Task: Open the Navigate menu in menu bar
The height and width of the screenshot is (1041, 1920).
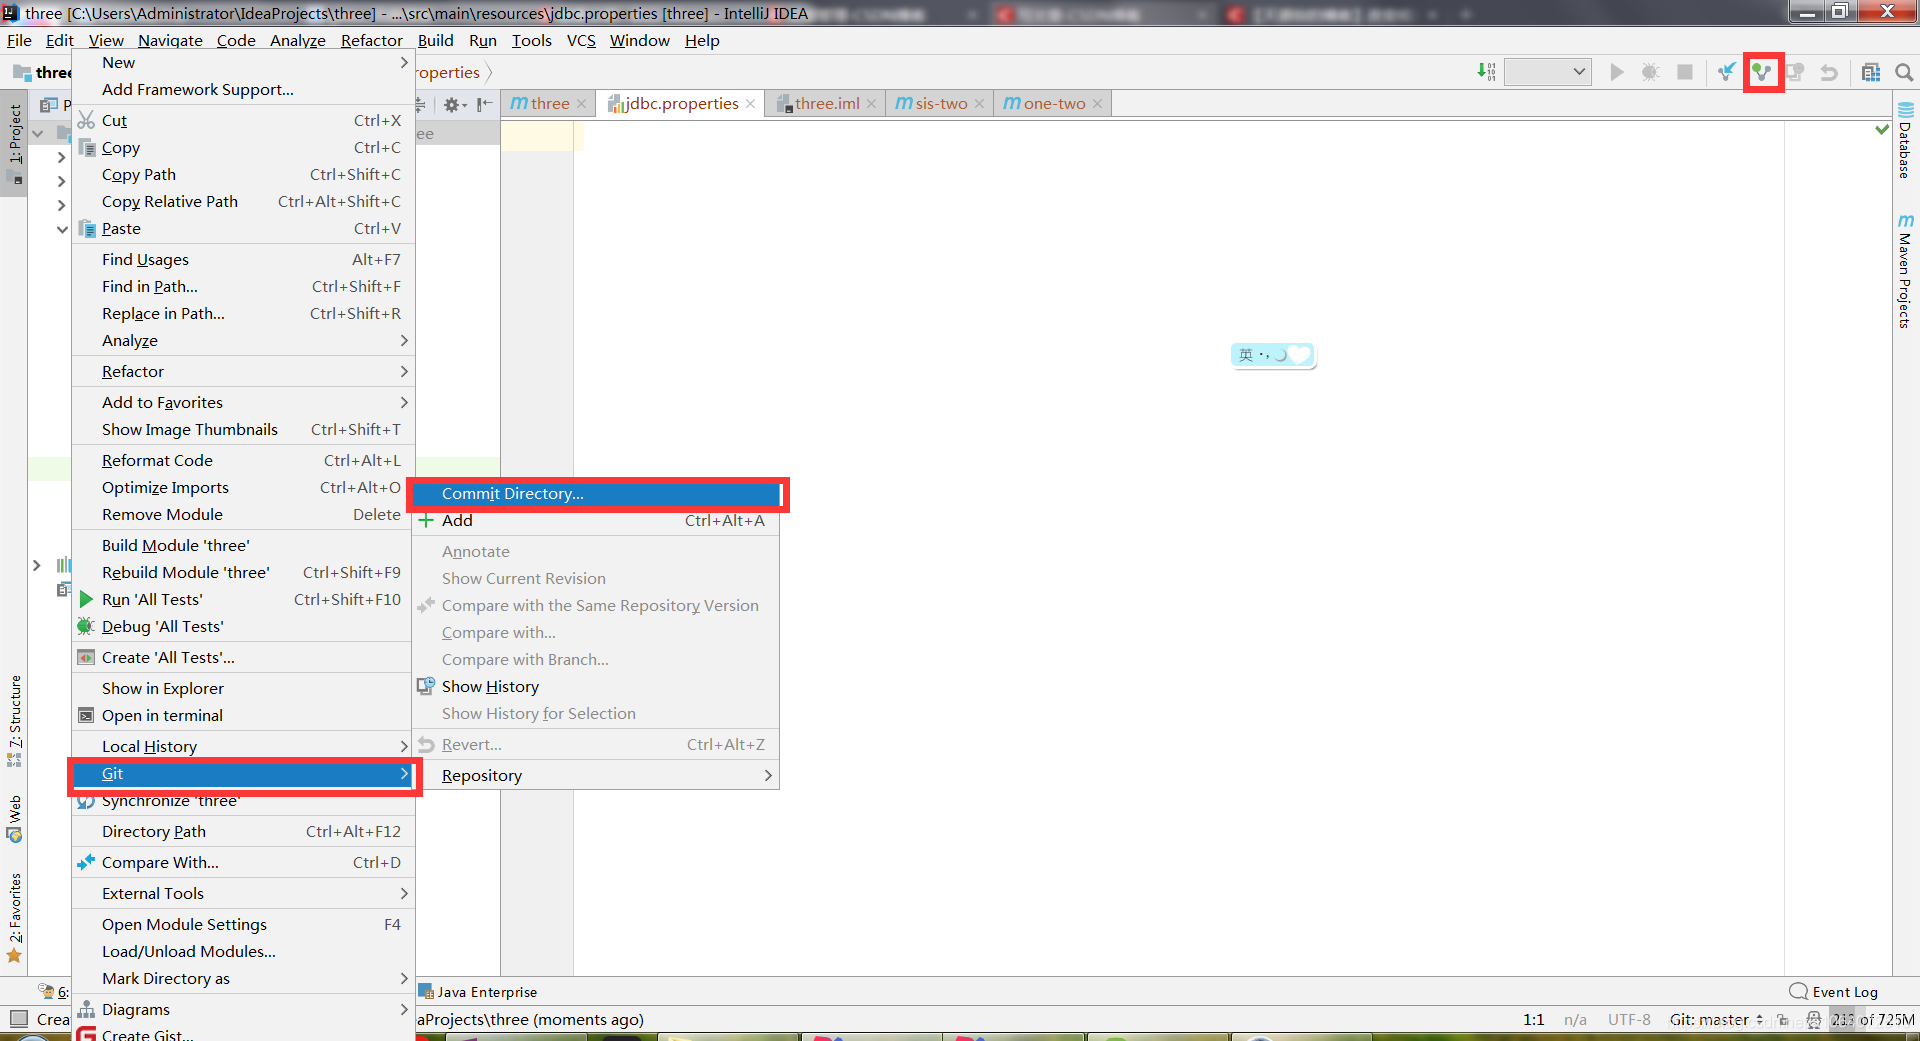Action: pyautogui.click(x=170, y=41)
